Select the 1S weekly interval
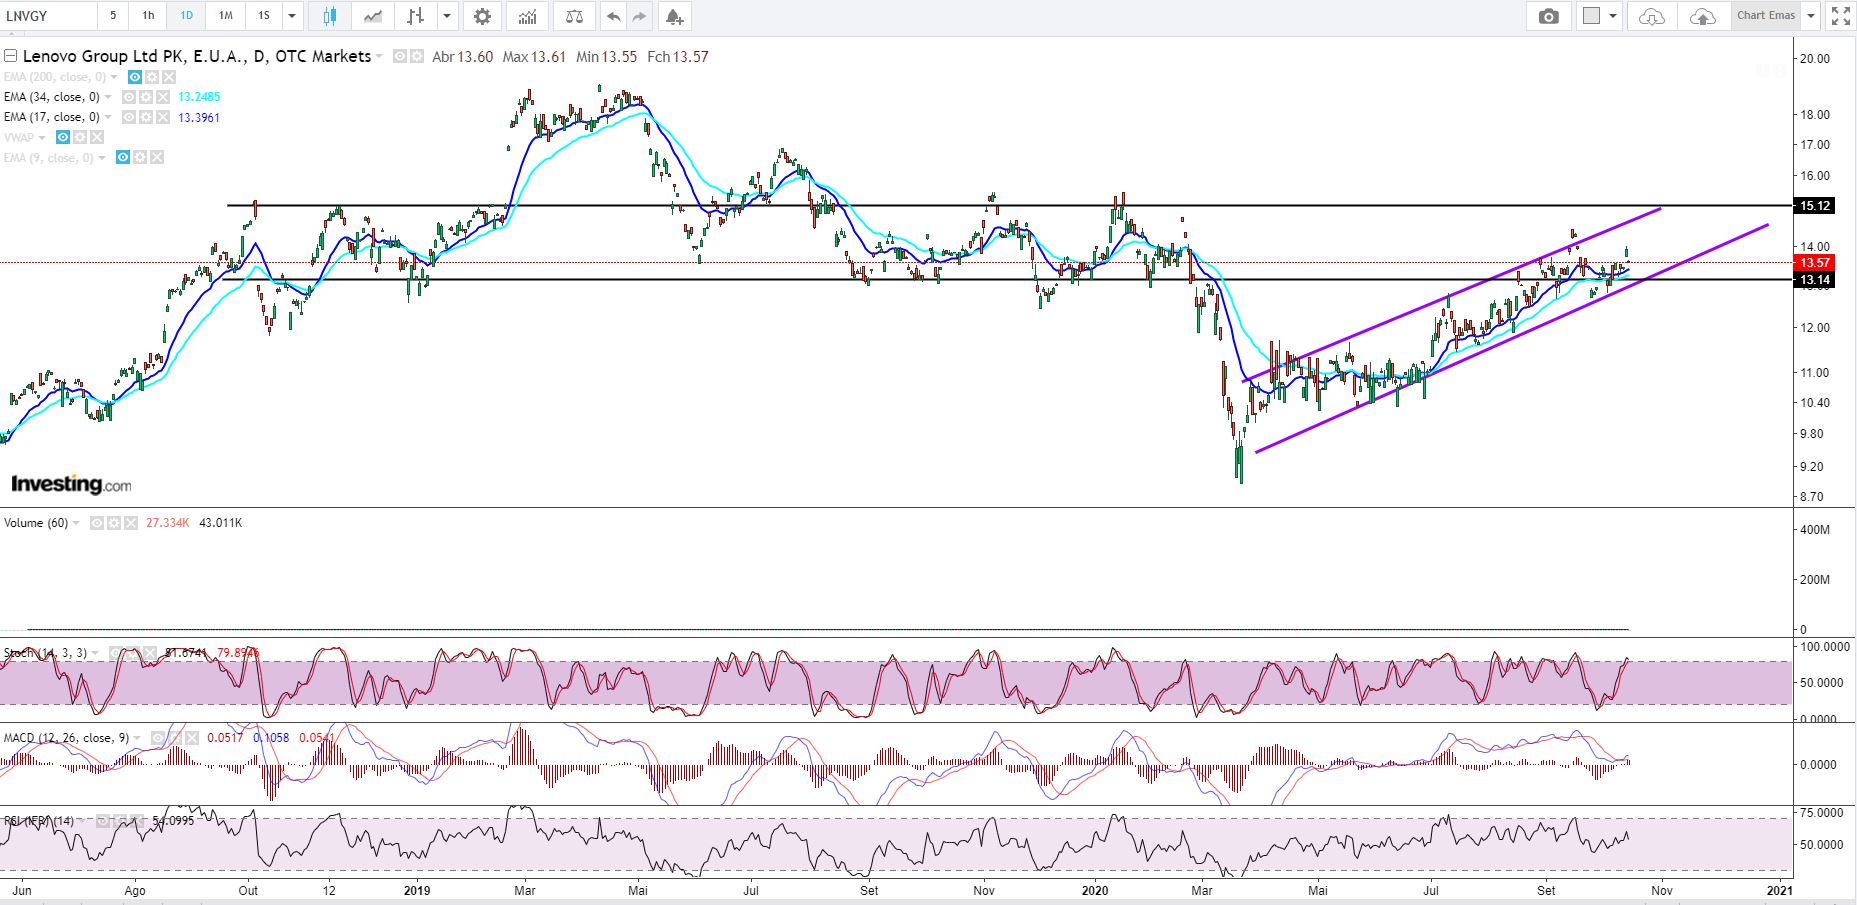The height and width of the screenshot is (905, 1857). (x=264, y=16)
